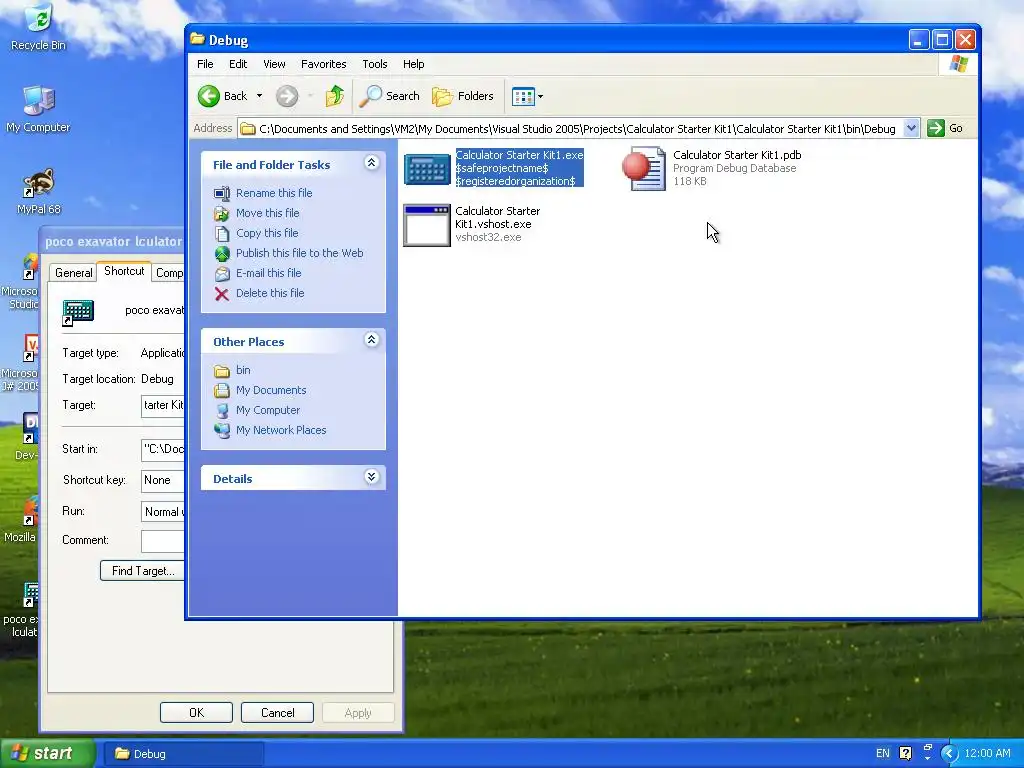Click the greyed Forward arrow button
Viewport: 1024px width, 768px height.
[287, 96]
